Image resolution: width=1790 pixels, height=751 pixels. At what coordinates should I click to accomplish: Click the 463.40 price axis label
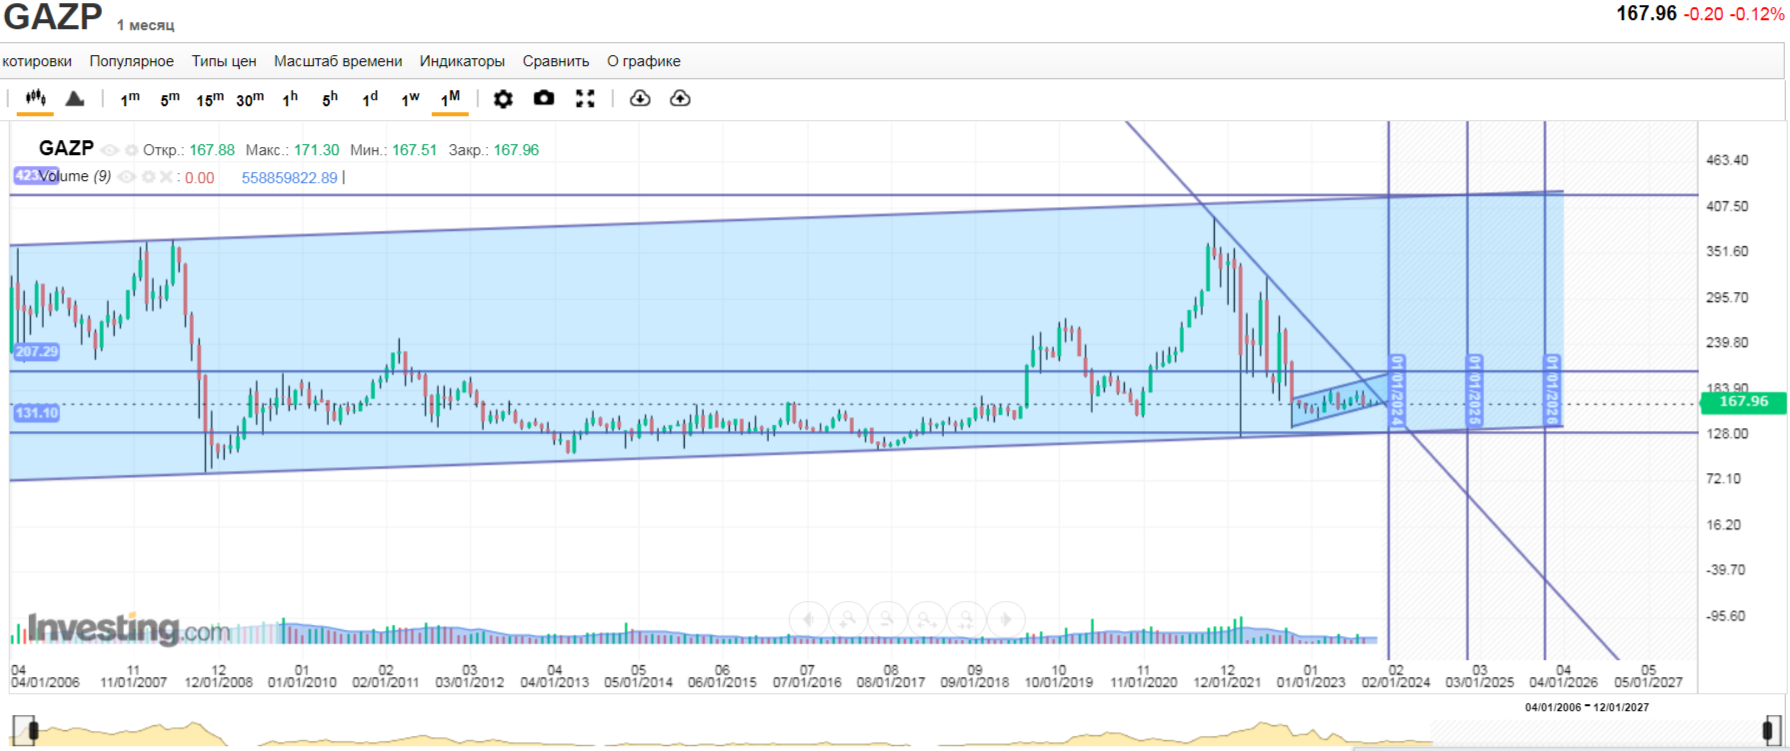click(x=1727, y=160)
